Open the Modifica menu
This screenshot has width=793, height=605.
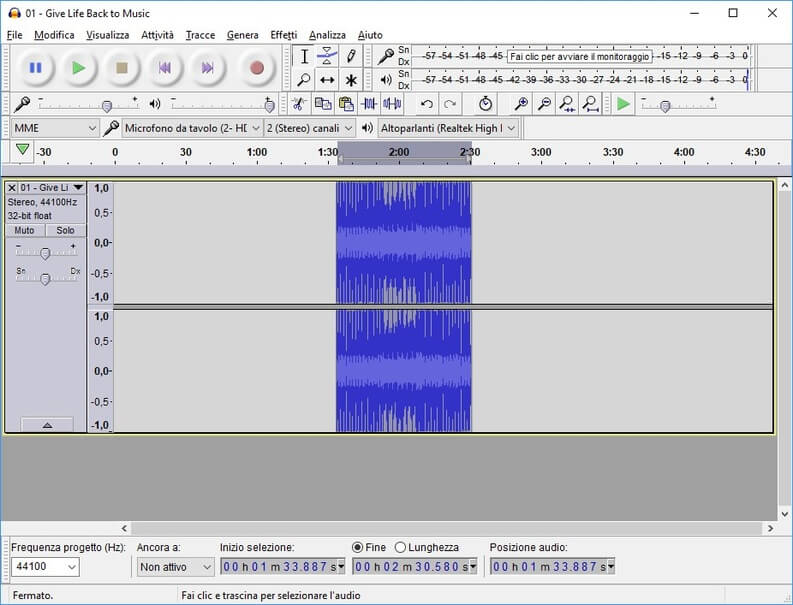point(54,35)
